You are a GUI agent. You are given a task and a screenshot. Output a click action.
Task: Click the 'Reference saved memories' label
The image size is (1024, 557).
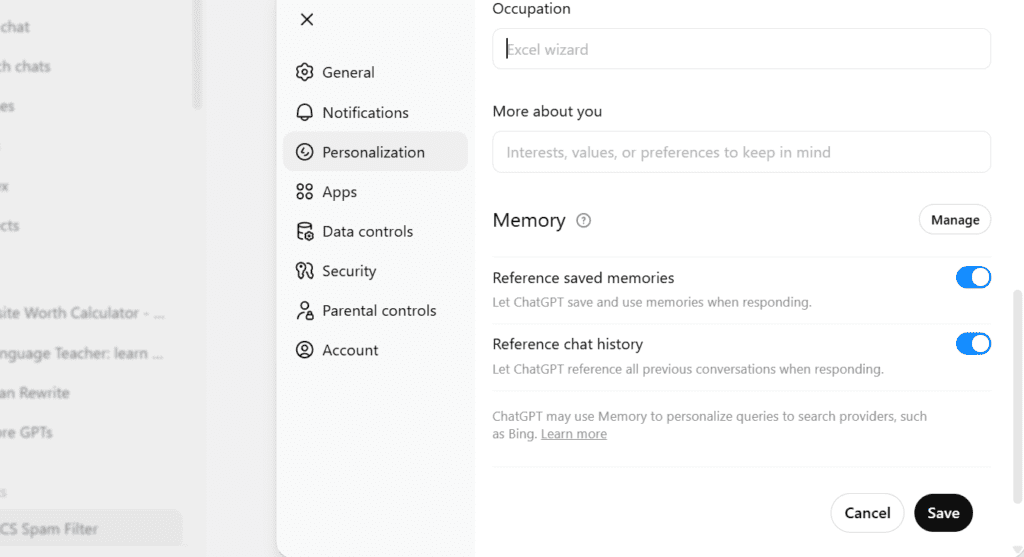[583, 278]
